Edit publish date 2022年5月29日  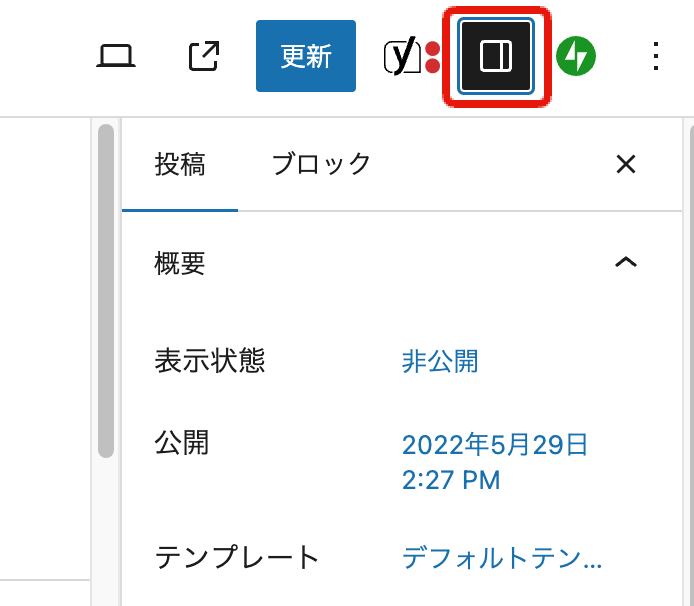point(495,462)
